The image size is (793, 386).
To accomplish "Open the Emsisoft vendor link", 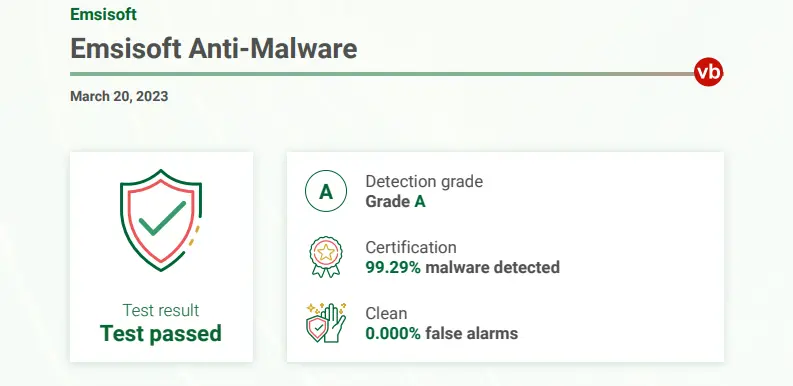I will [103, 14].
